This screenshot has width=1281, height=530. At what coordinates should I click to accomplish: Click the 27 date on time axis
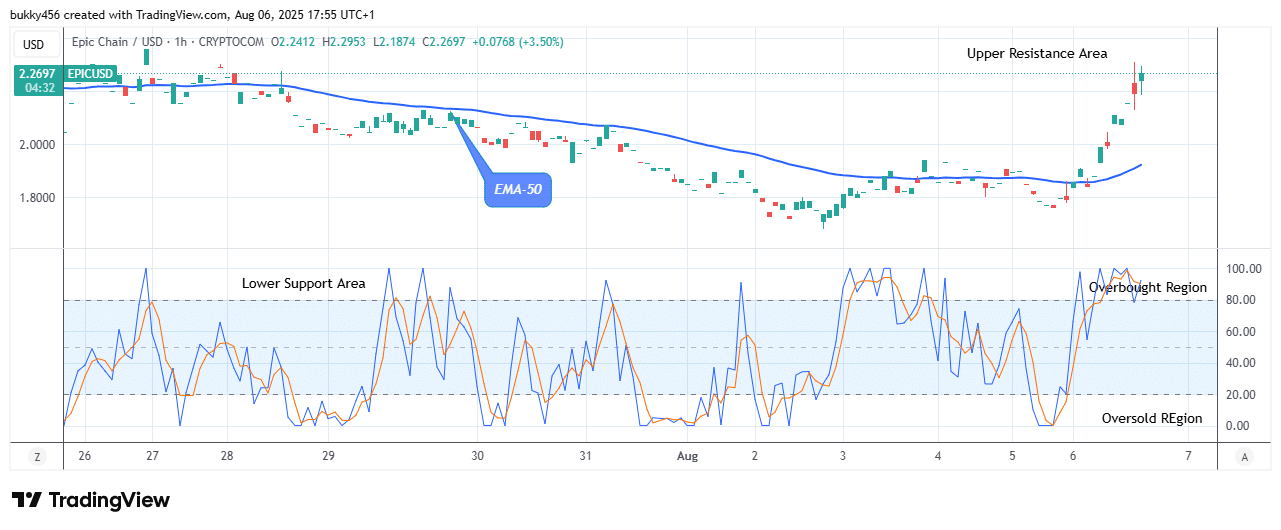(151, 456)
